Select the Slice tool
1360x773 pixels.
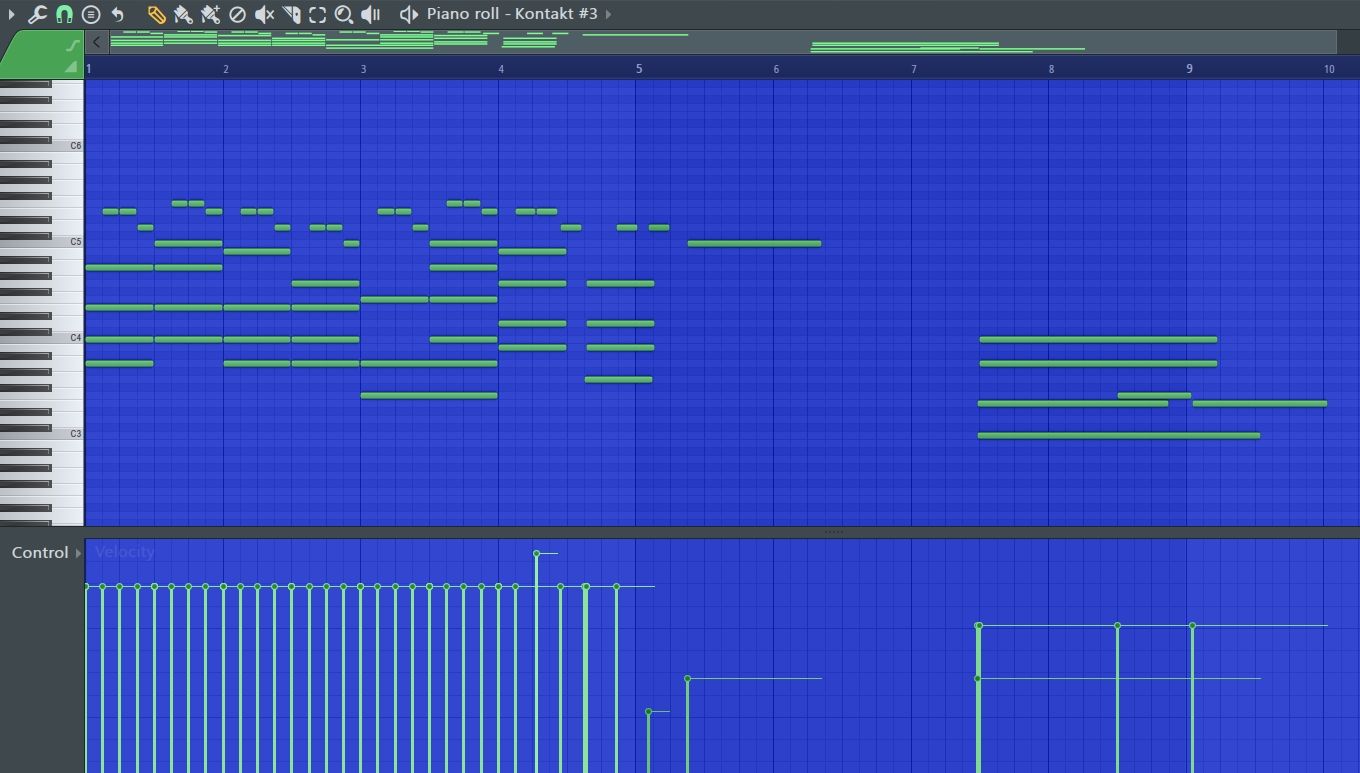click(291, 14)
